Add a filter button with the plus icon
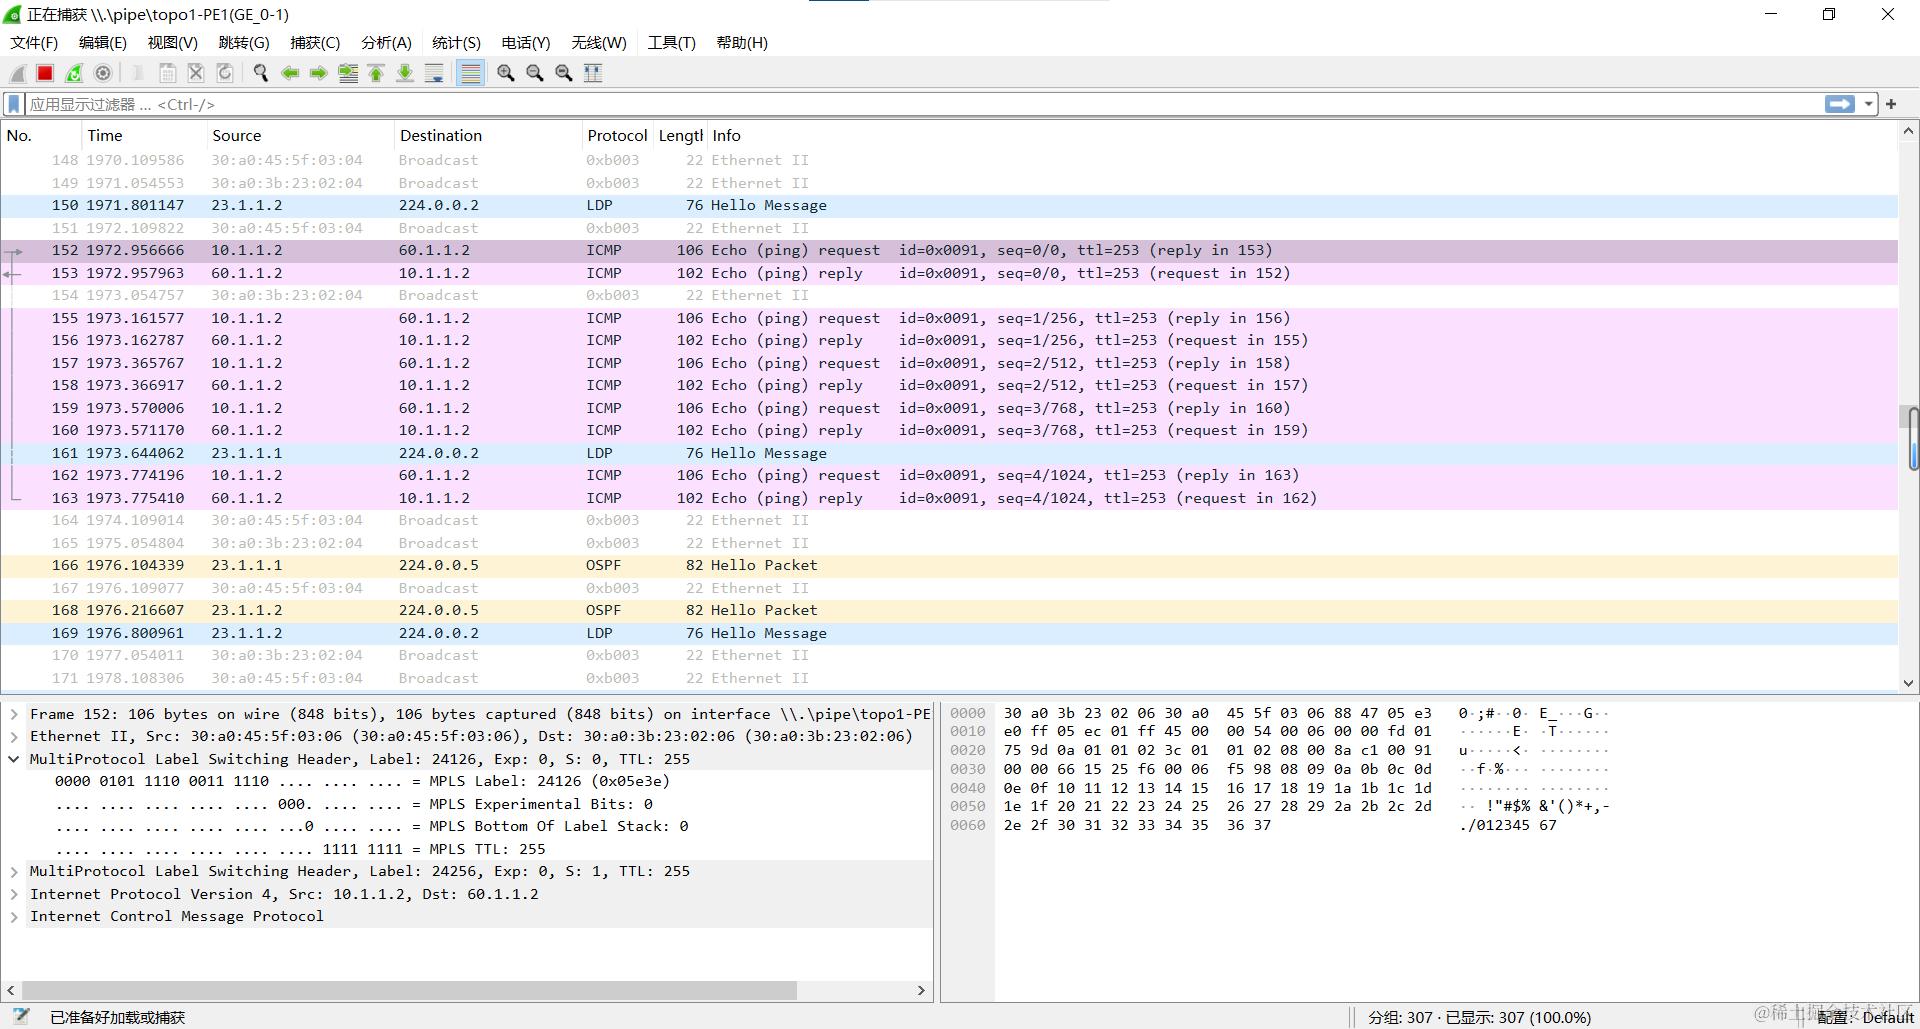The image size is (1920, 1029). pyautogui.click(x=1891, y=104)
